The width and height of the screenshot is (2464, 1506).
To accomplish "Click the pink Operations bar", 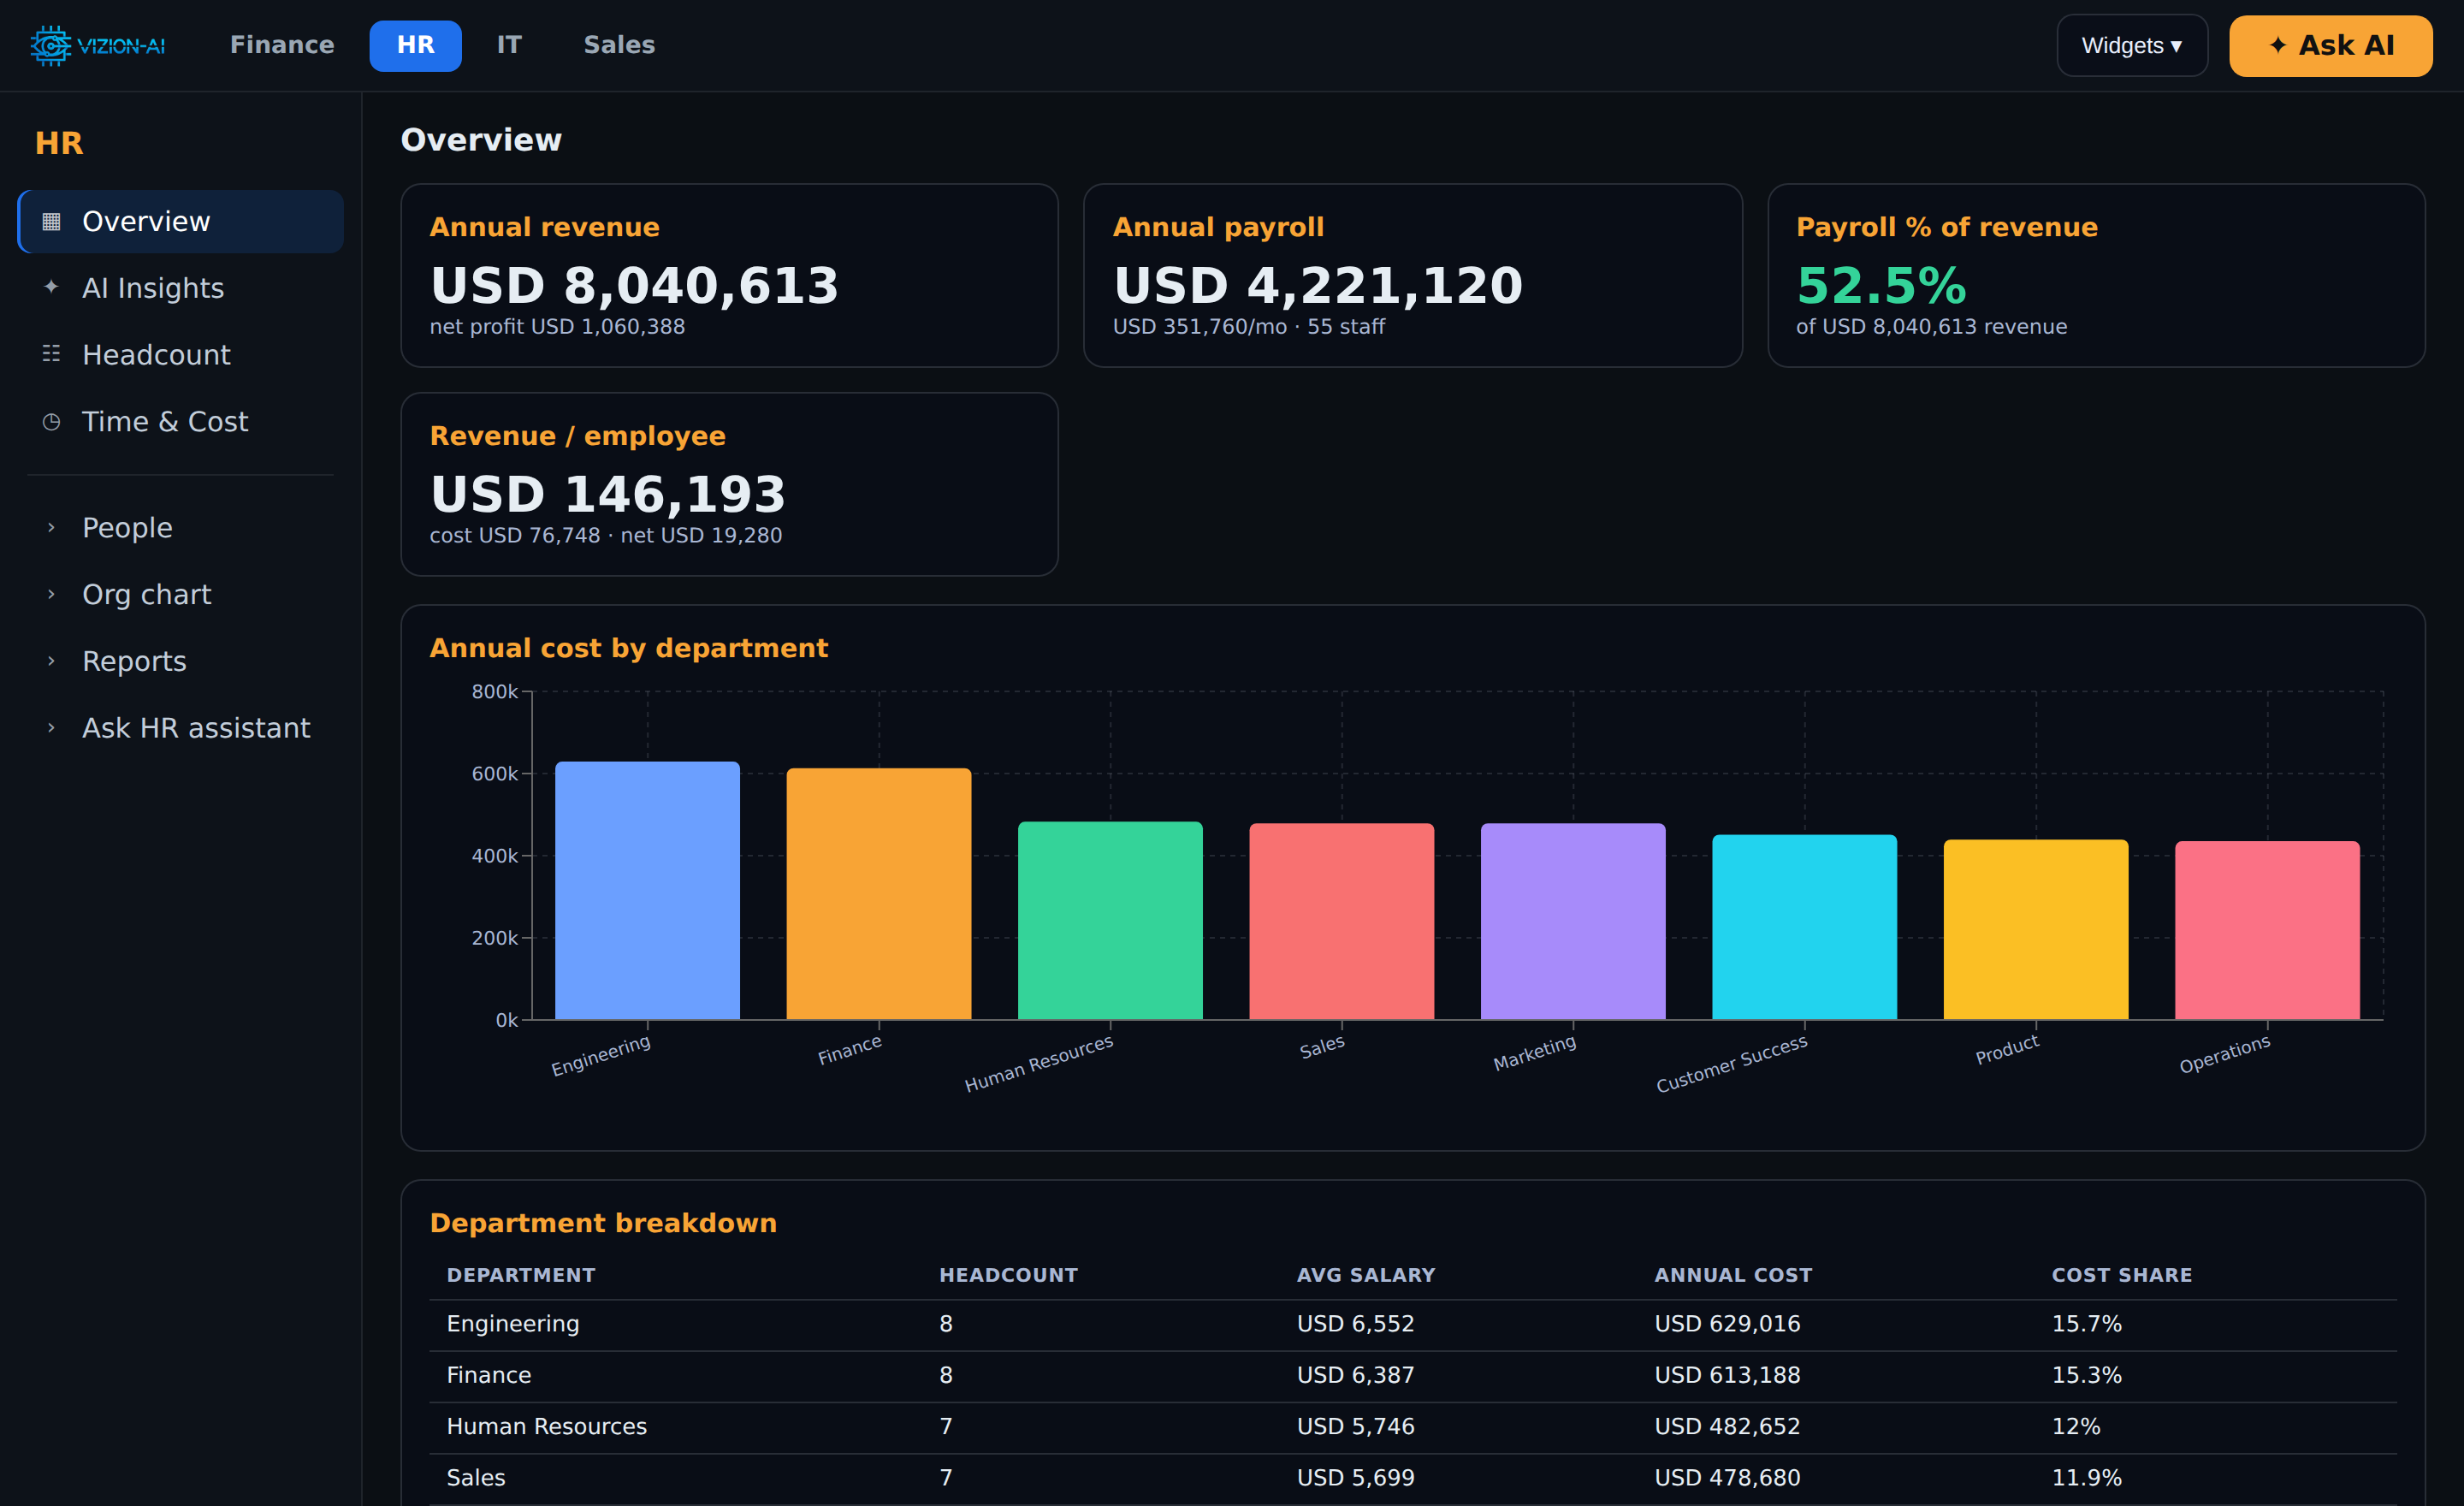I will click(2267, 931).
